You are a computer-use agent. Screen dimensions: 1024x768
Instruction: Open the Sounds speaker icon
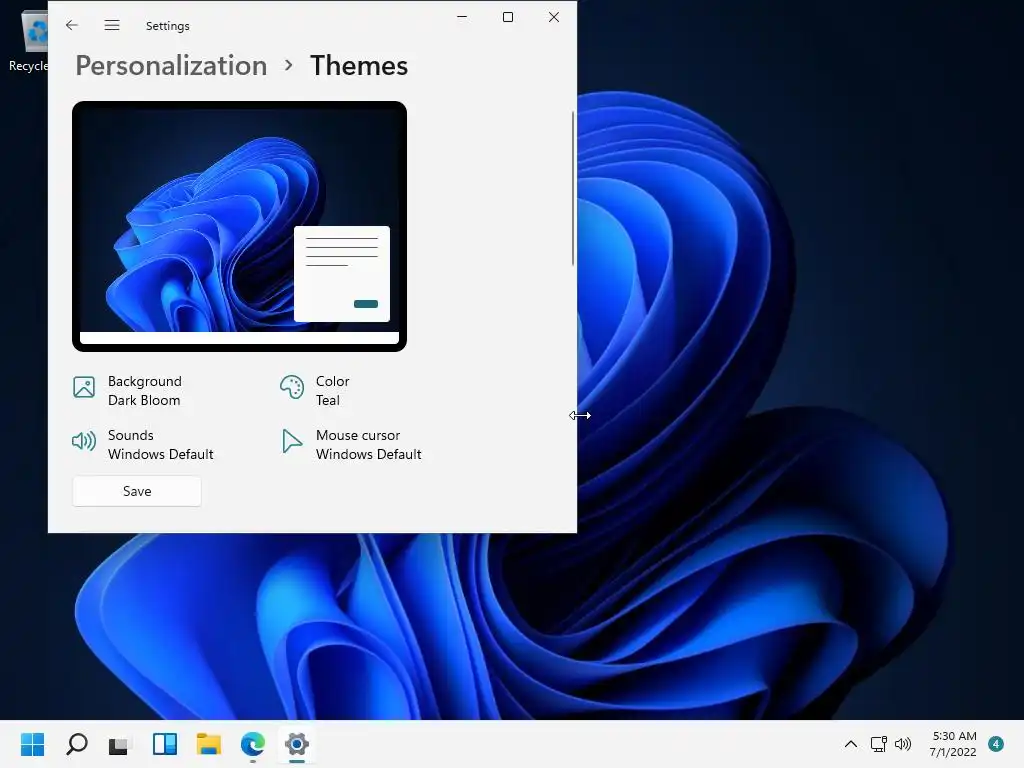click(84, 441)
